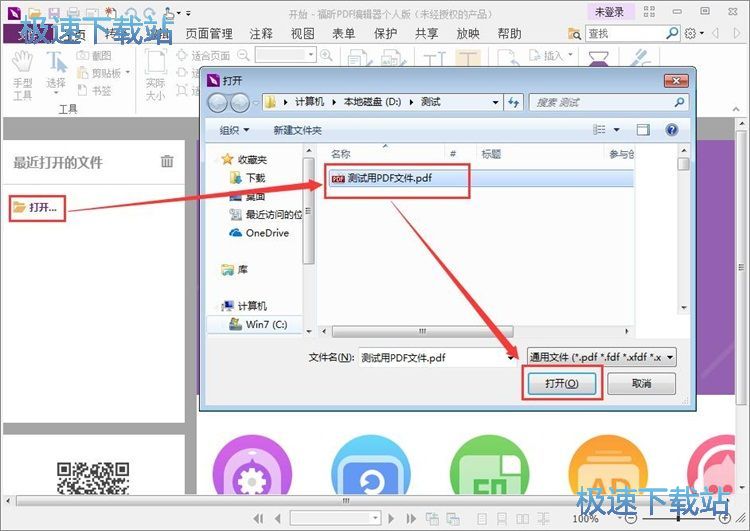Open dialog help question mark
This screenshot has width=750, height=531.
pos(672,130)
